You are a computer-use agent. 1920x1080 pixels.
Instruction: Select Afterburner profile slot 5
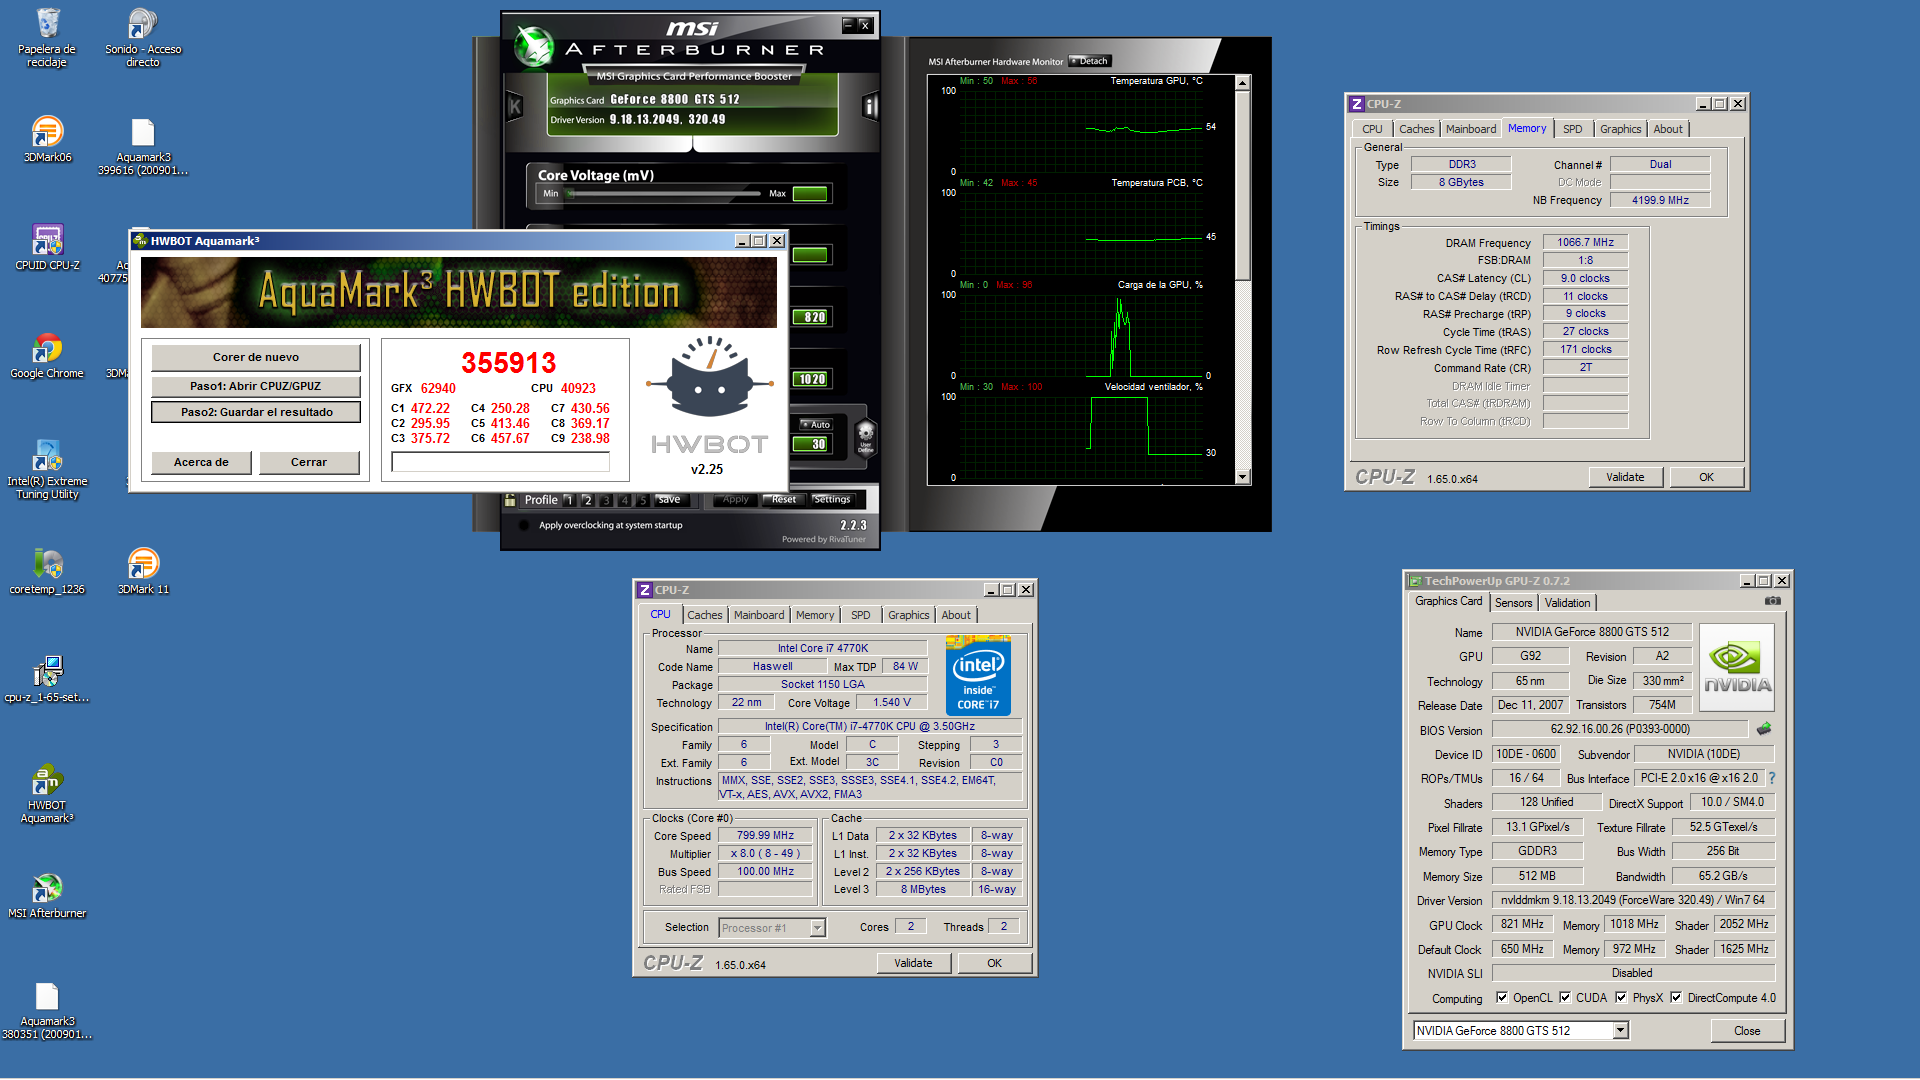coord(643,500)
